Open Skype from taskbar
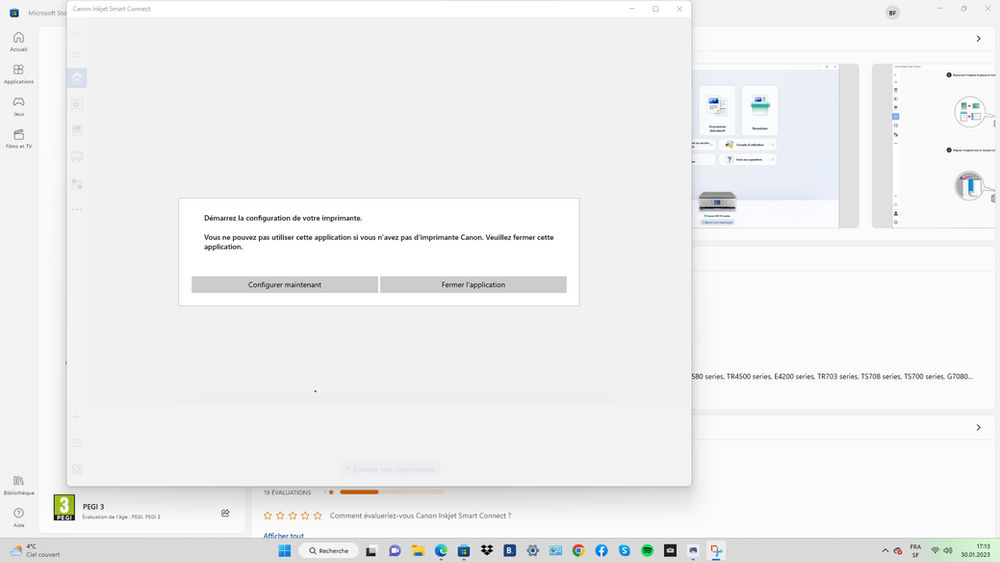This screenshot has height=562, width=1000. tap(624, 551)
